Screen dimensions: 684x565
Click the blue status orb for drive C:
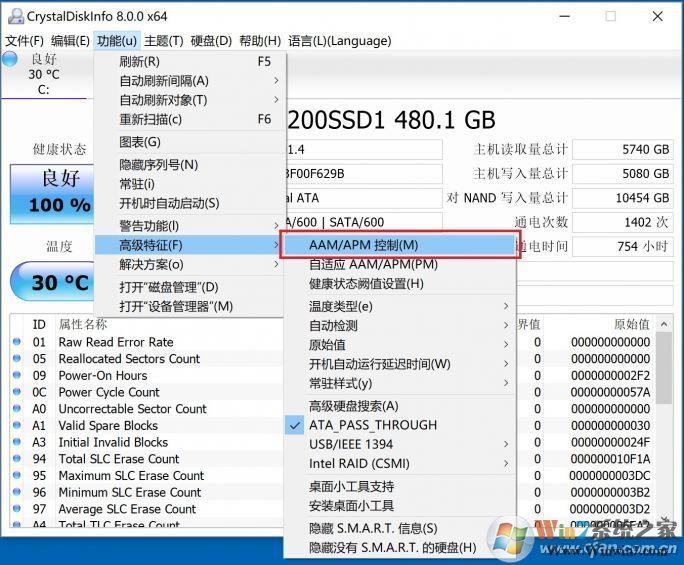(x=9, y=59)
